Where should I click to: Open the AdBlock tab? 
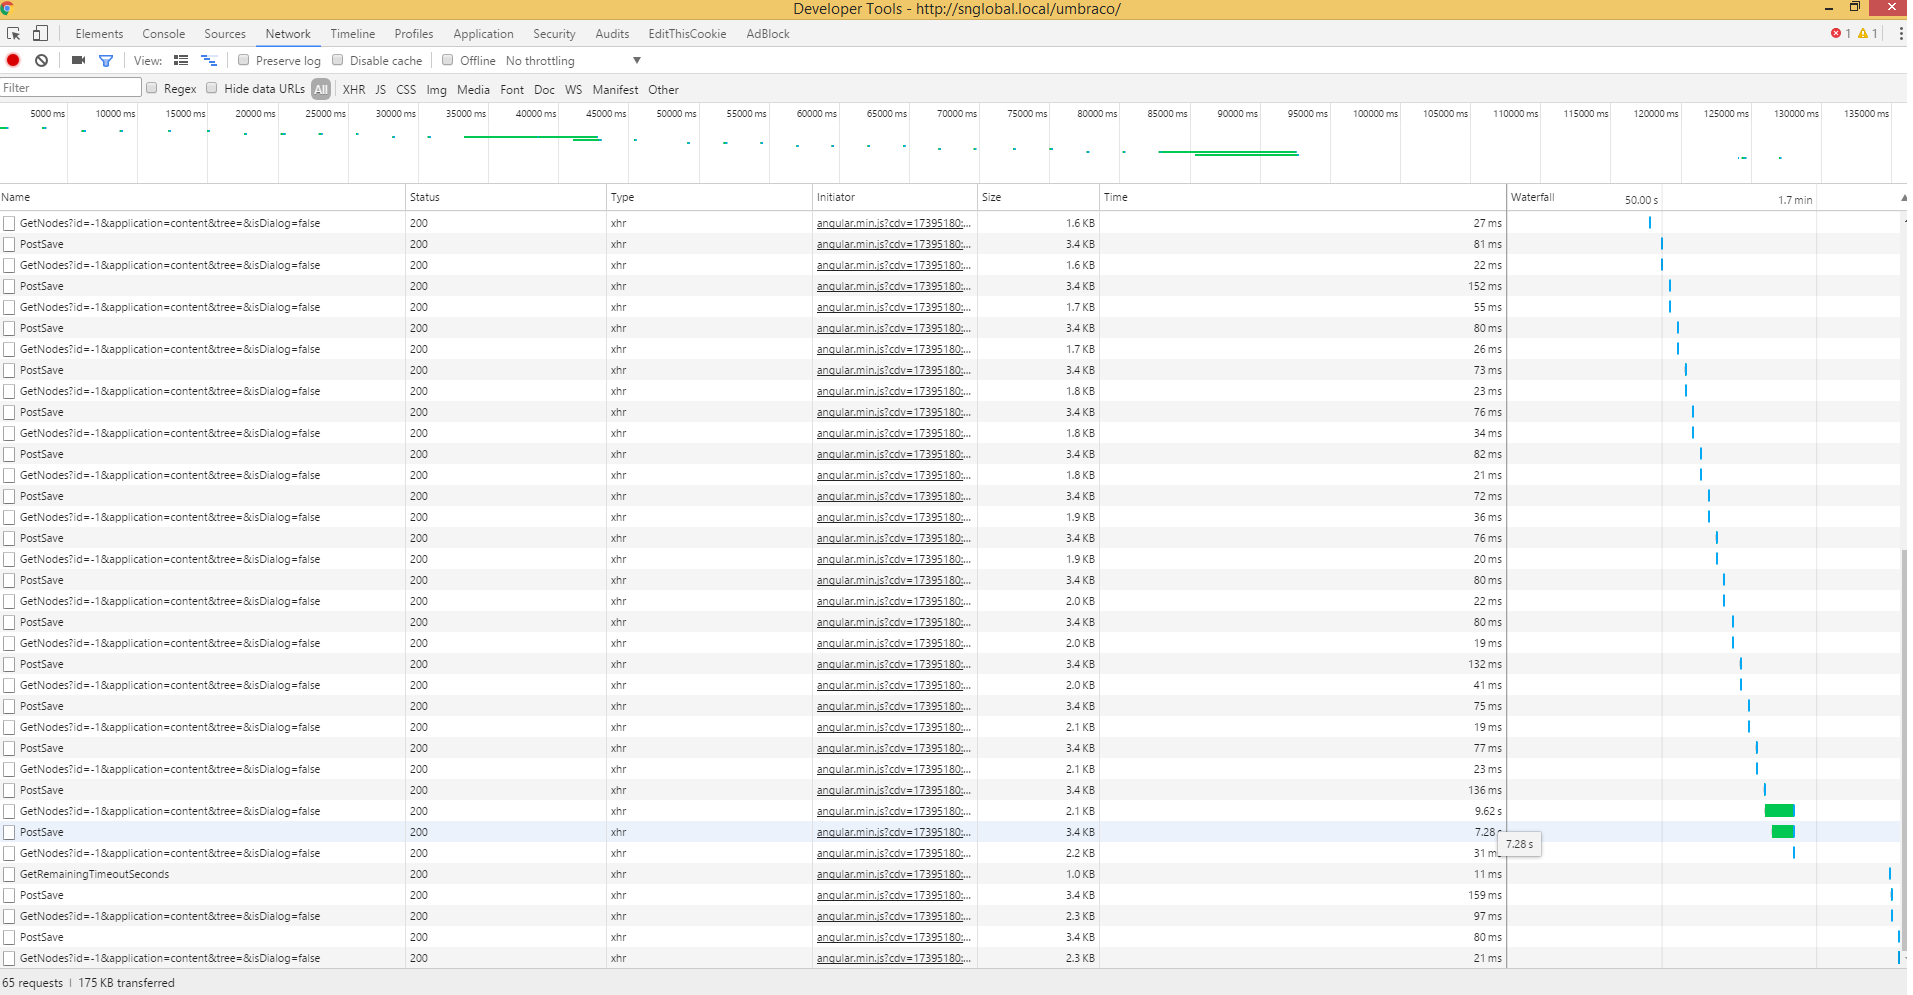coord(768,34)
